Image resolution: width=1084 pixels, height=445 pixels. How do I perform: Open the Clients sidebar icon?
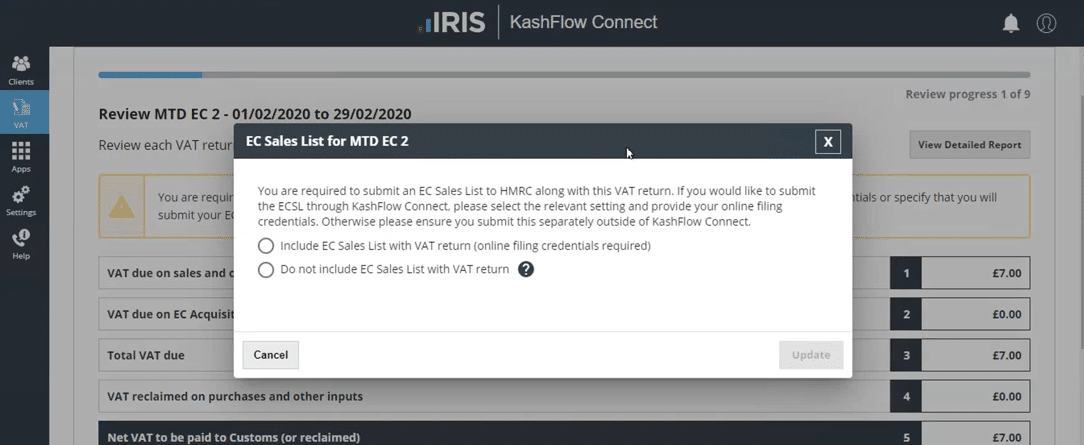coord(20,69)
